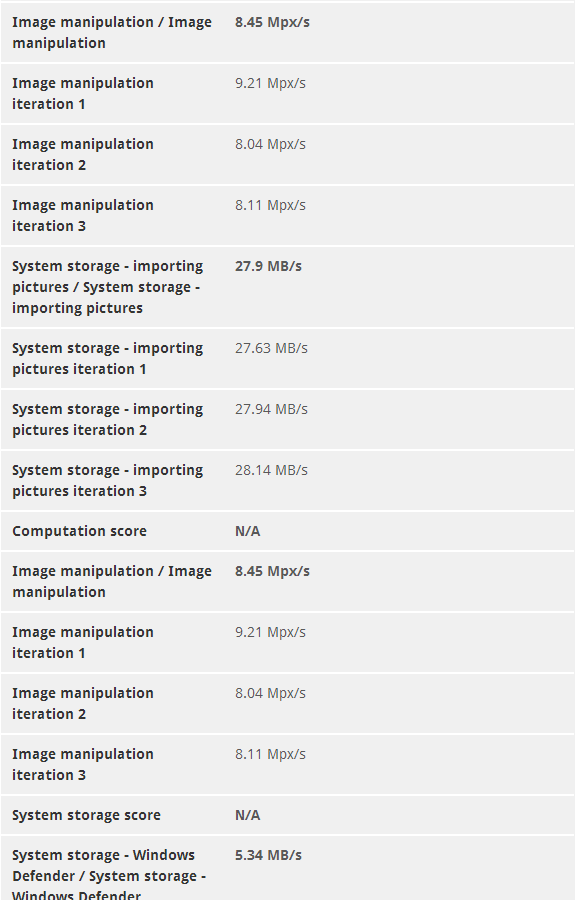The width and height of the screenshot is (577, 900).
Task: Click the 27.9 MB/s value
Action: pos(268,266)
